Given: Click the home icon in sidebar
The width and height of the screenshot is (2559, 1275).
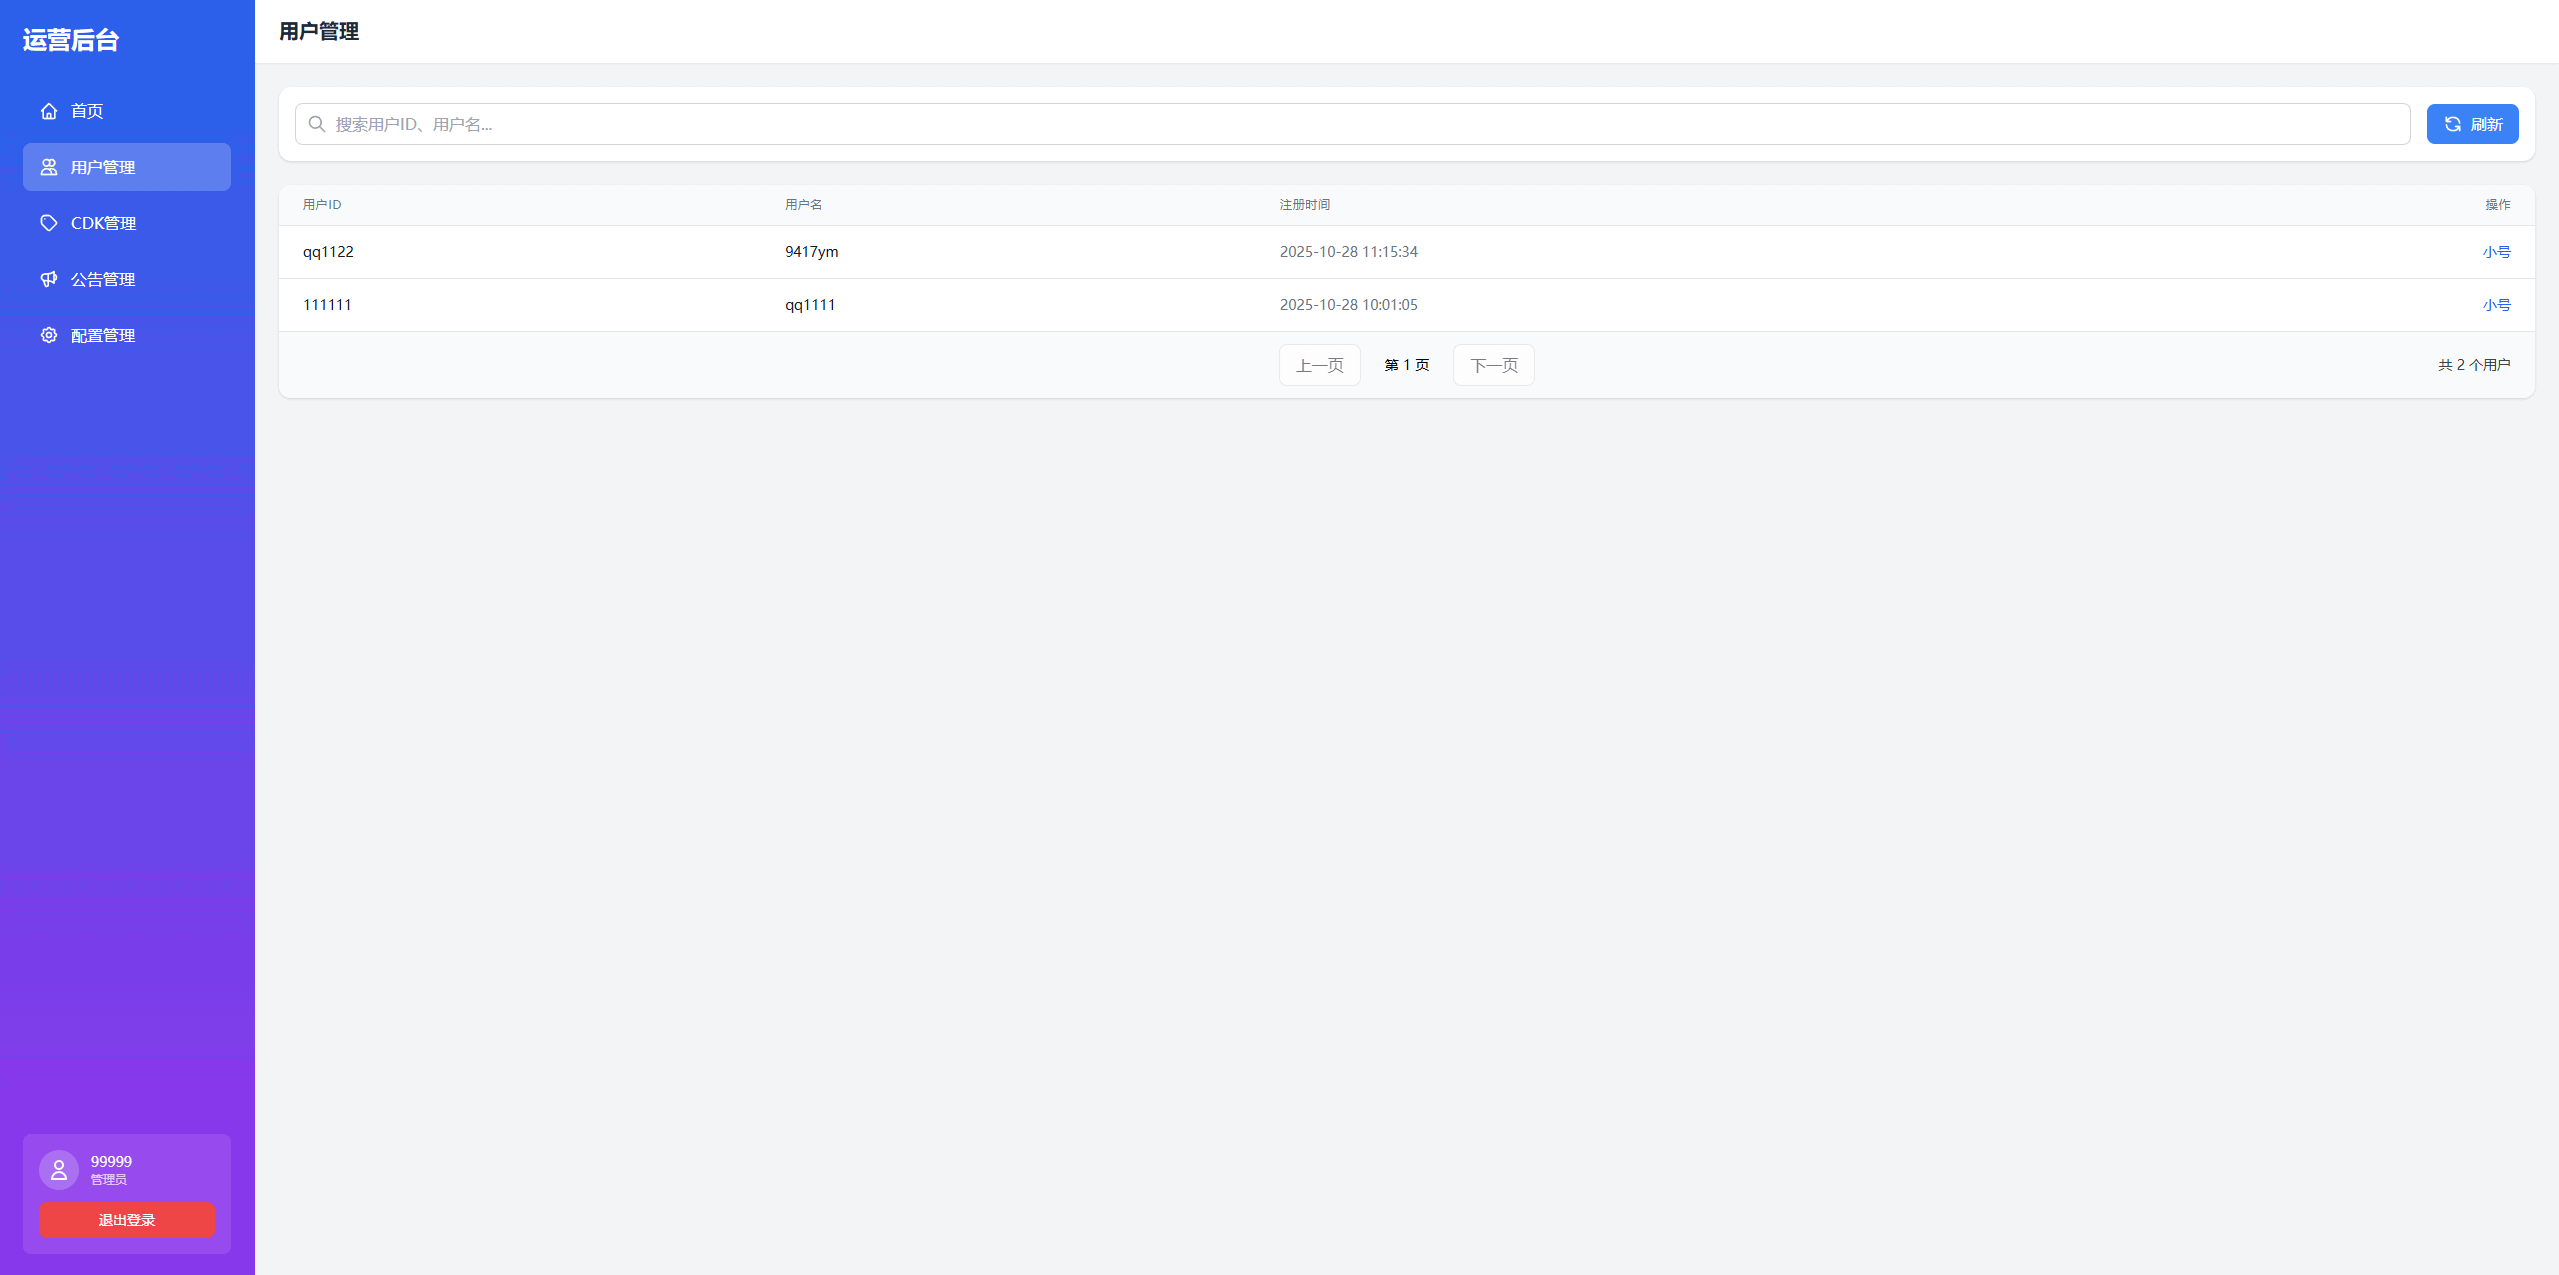Looking at the screenshot, I should pos(48,111).
